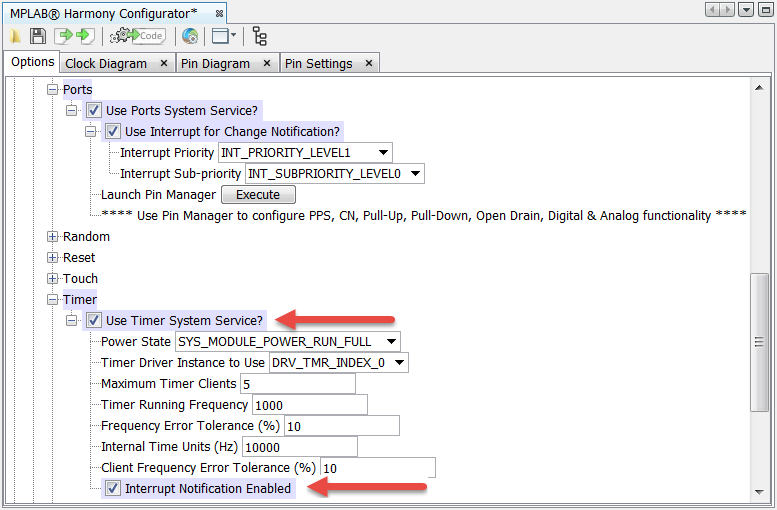This screenshot has height=510, width=777.
Task: Click the Power State label
Action: [x=136, y=341]
